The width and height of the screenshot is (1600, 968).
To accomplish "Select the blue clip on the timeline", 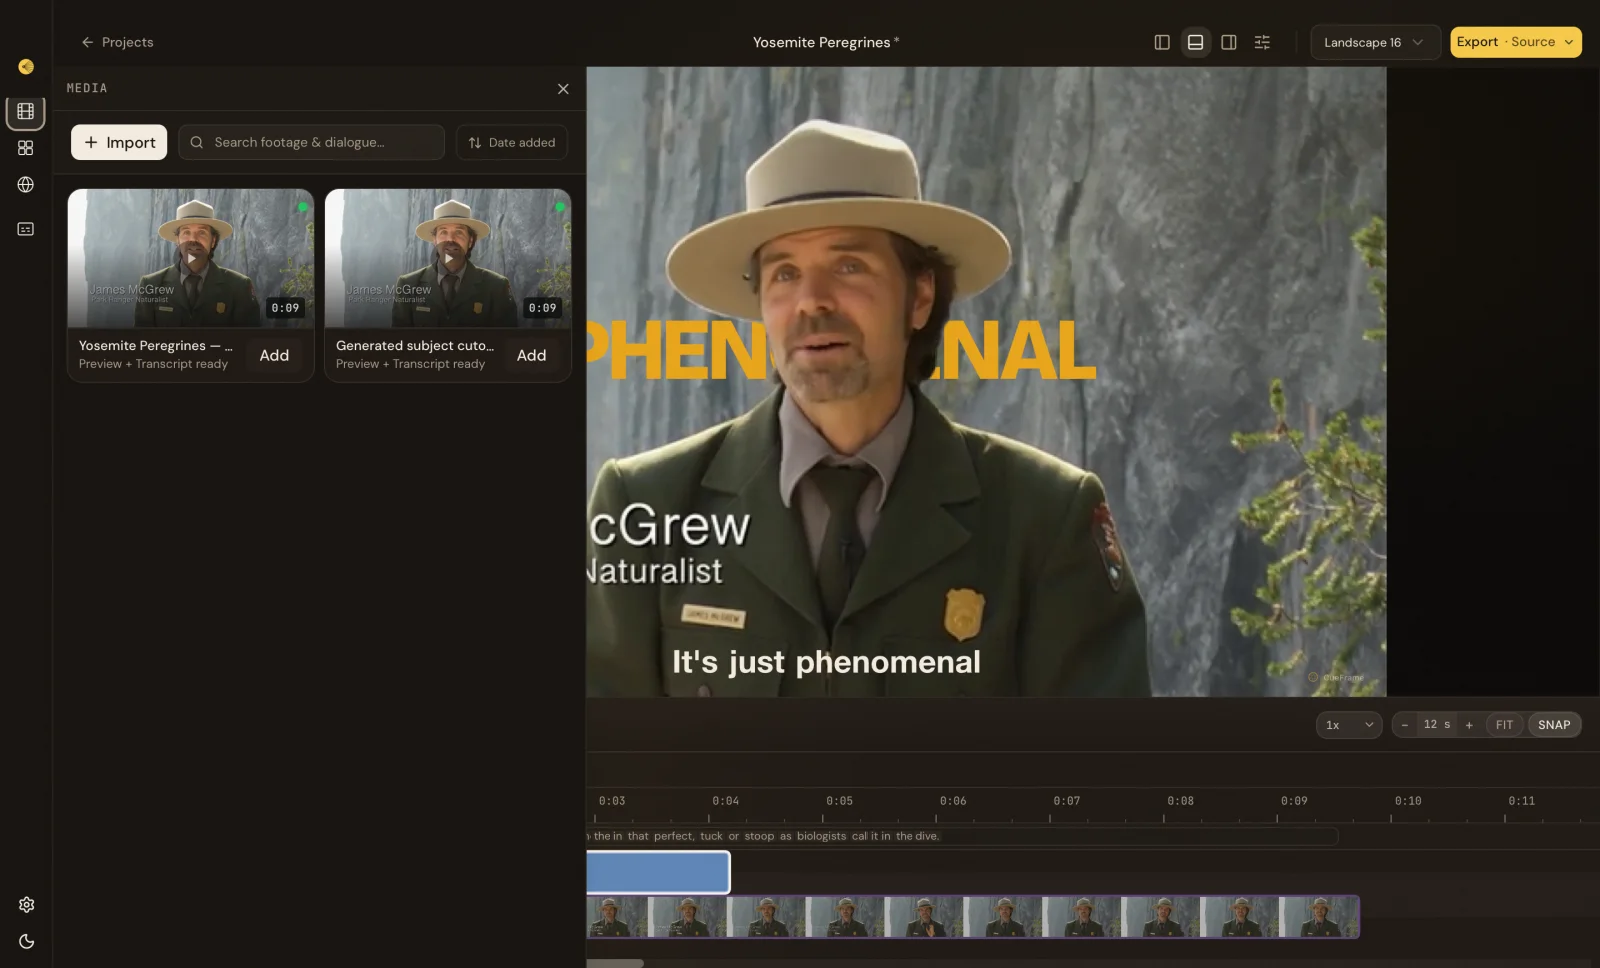I will (658, 873).
